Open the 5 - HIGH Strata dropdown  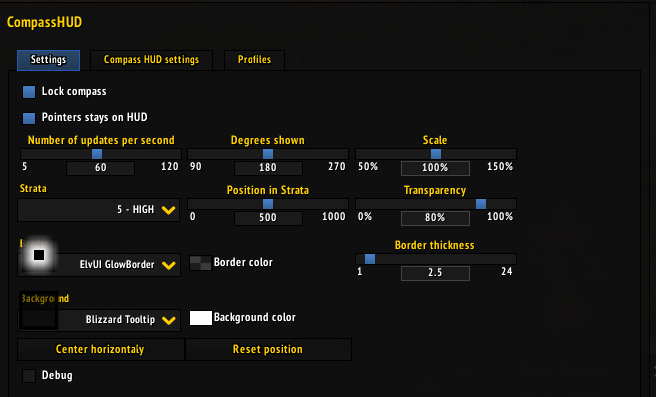(99, 210)
